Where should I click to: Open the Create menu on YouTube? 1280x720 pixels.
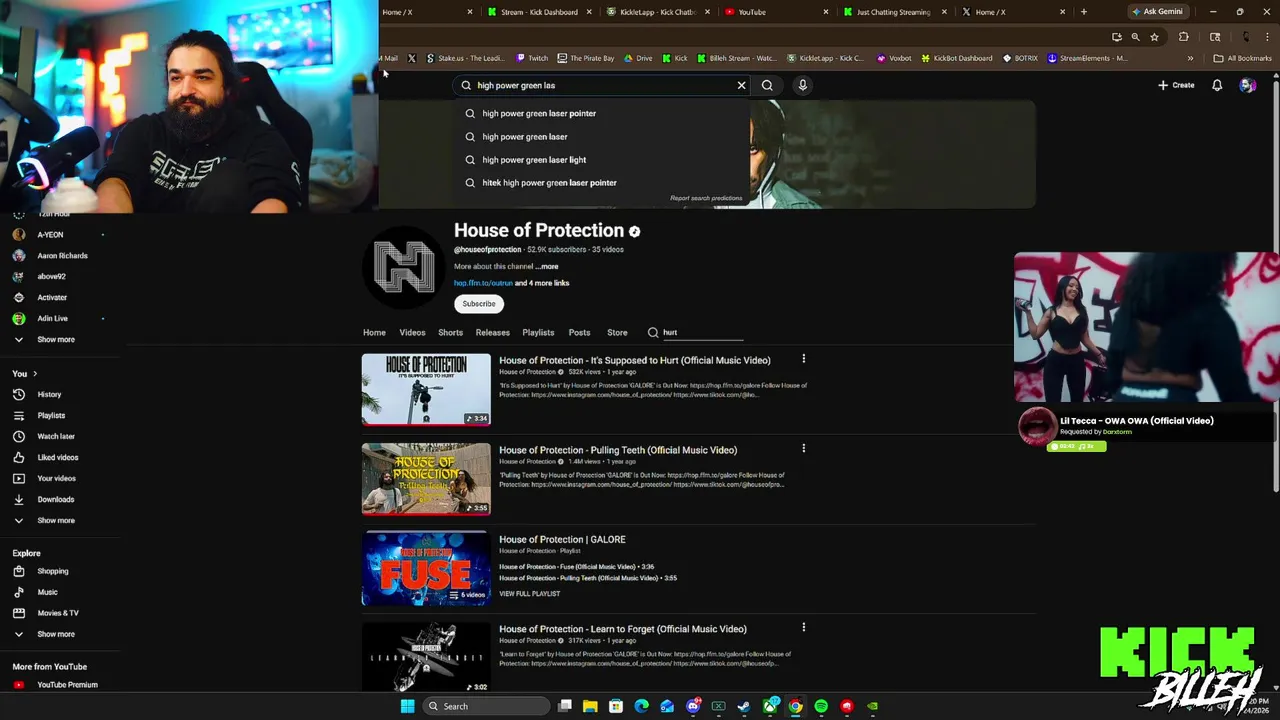1176,85
